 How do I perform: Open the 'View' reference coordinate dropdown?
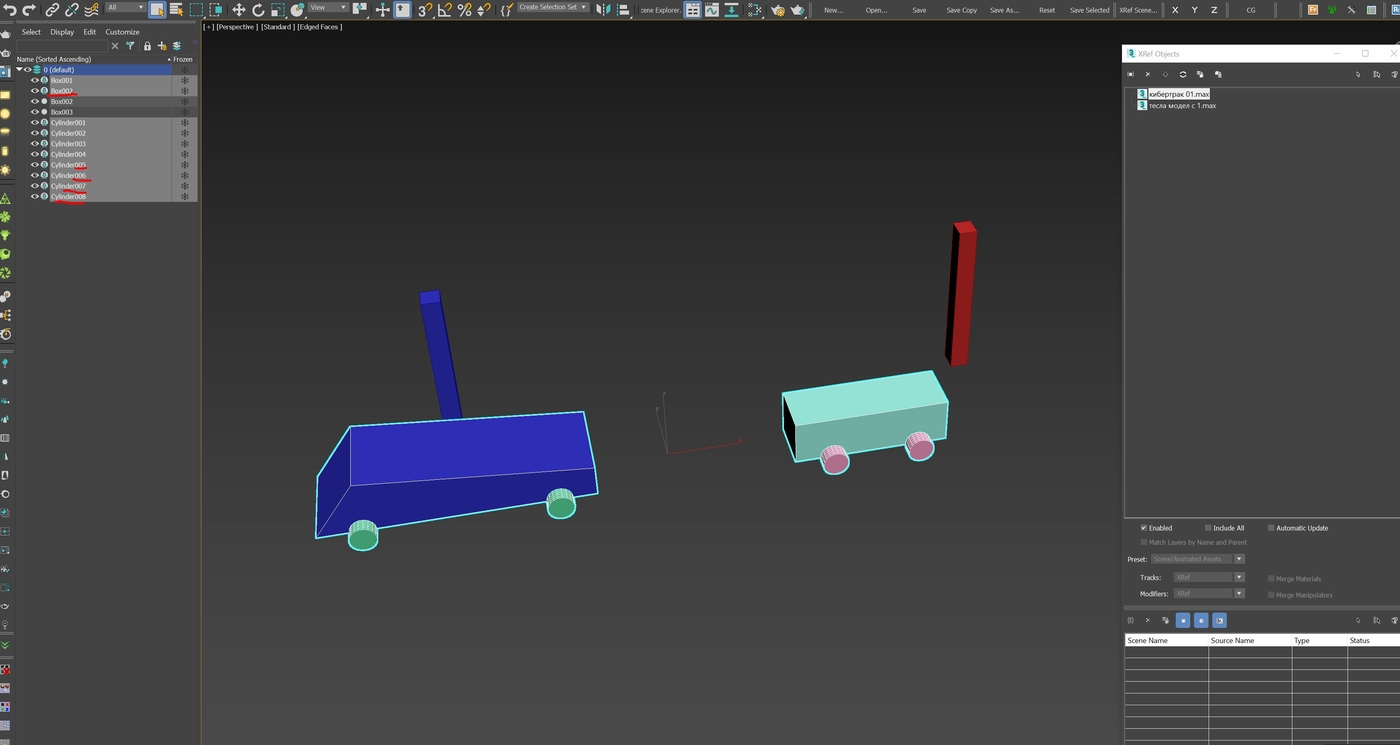[x=328, y=7]
